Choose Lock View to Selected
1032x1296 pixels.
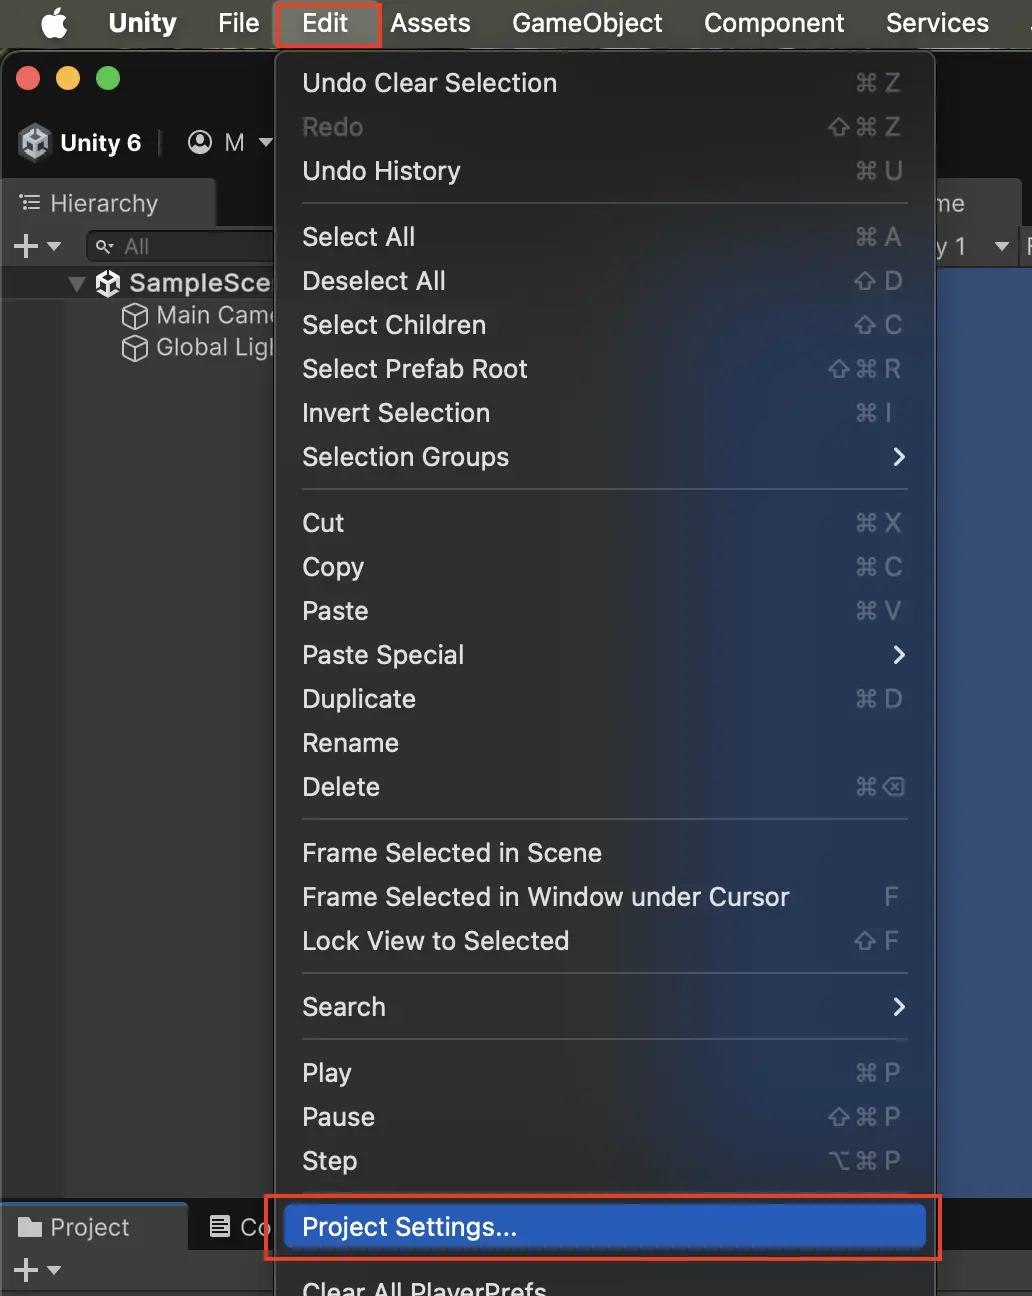pos(604,941)
